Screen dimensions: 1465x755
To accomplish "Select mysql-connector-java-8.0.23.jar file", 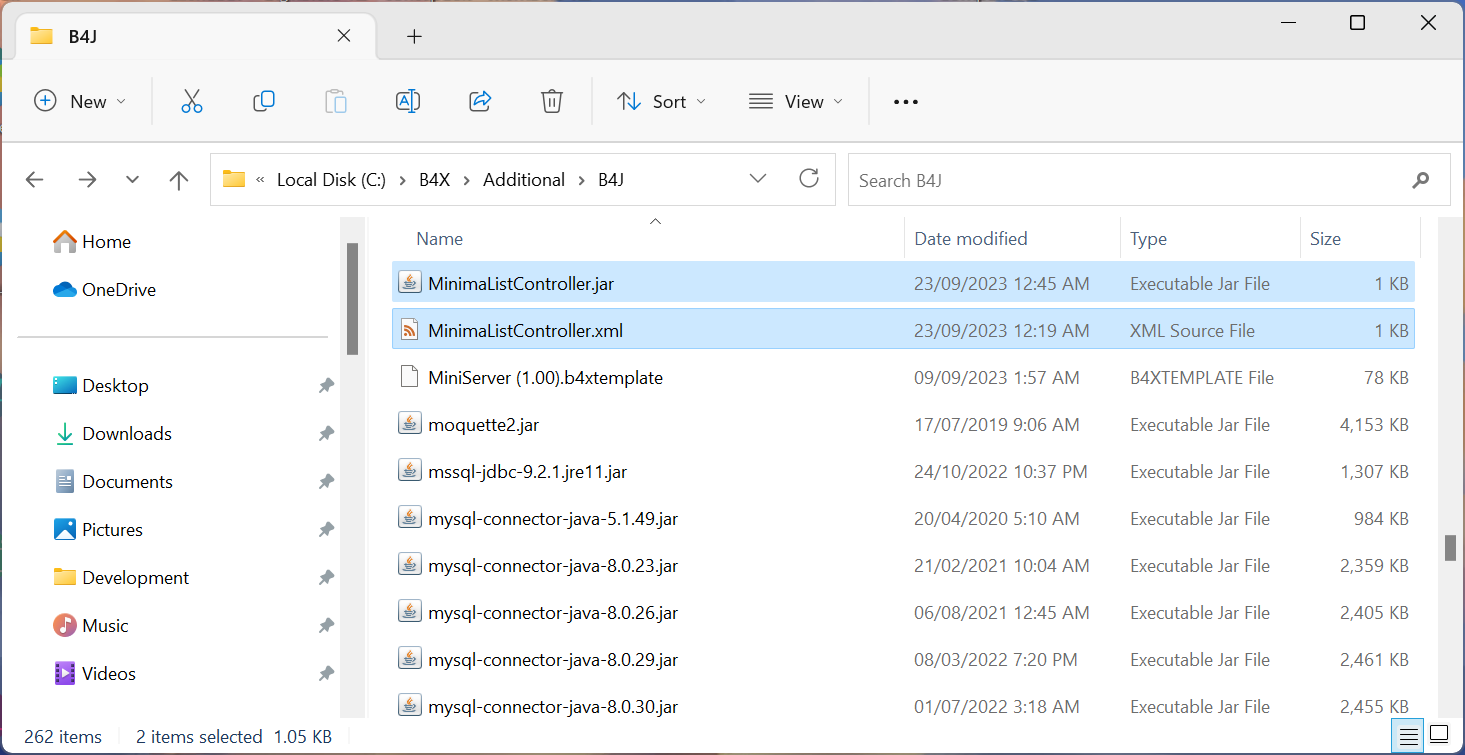I will (903, 566).
